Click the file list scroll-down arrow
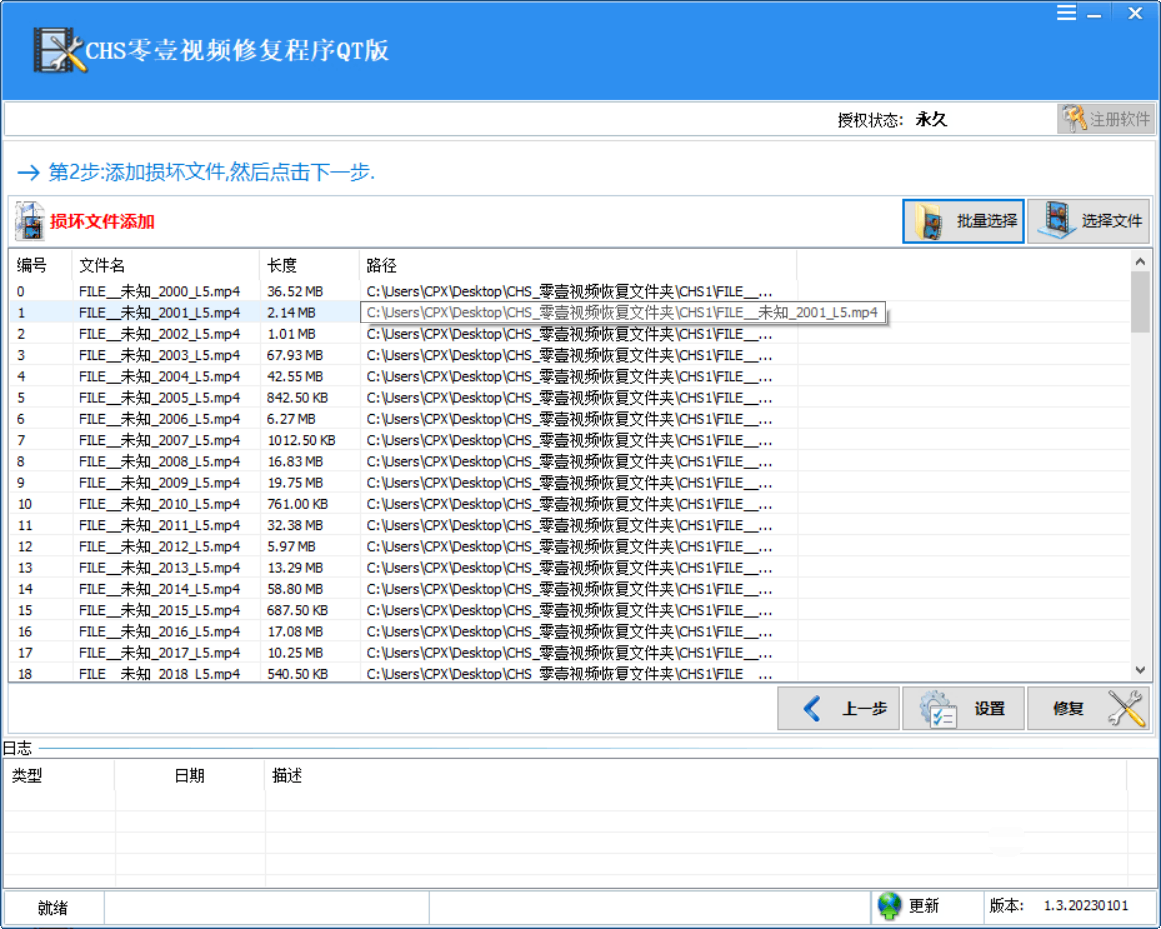 tap(1140, 670)
